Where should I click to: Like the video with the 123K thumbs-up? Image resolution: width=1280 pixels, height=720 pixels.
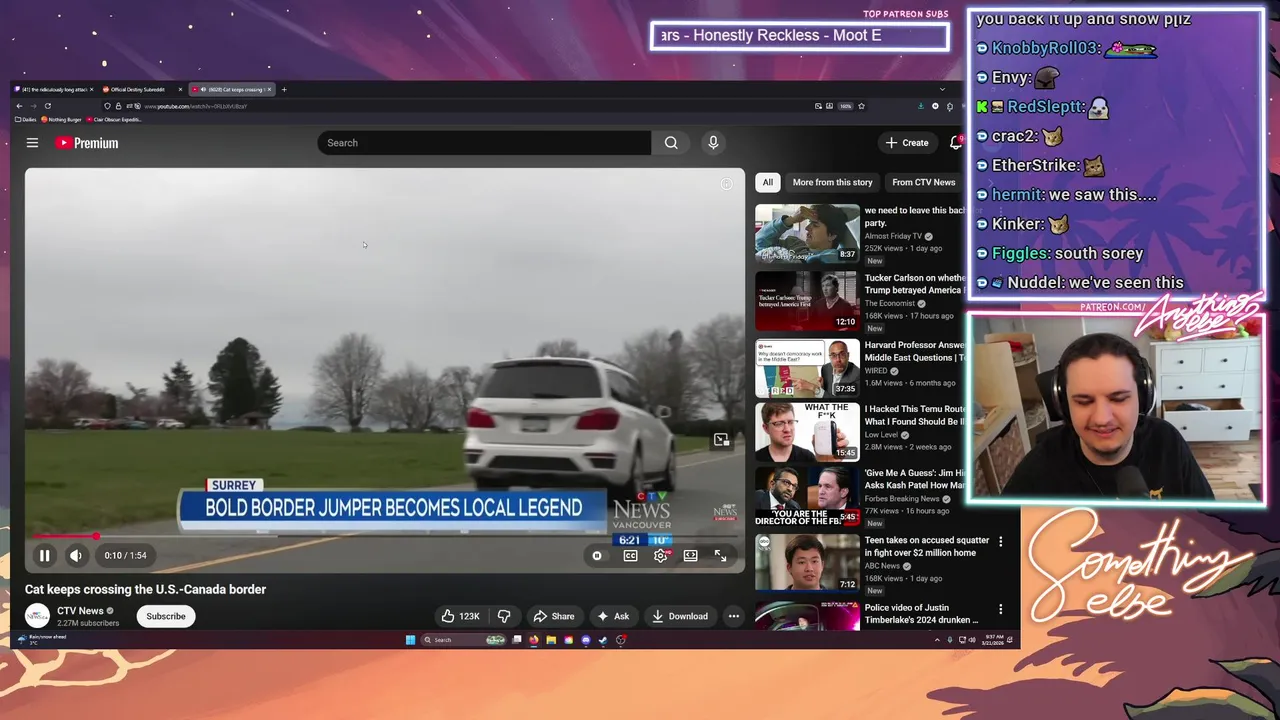pos(461,616)
